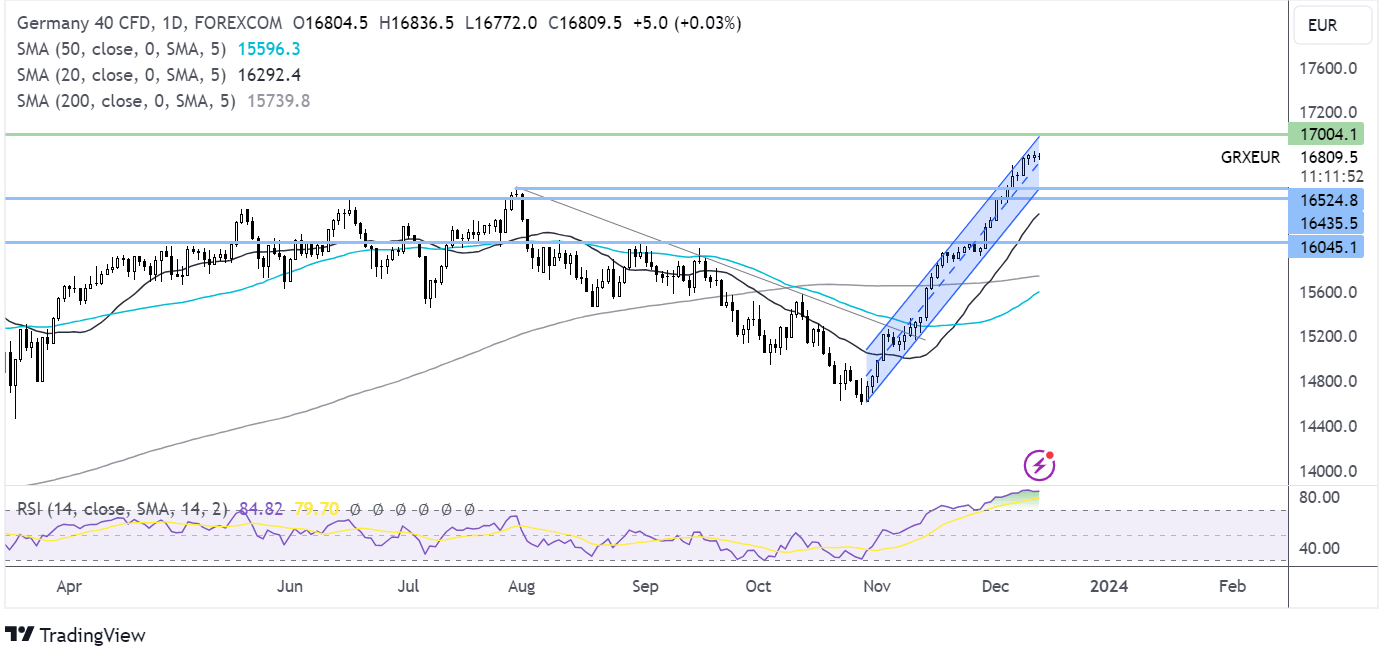Click the Jun label on time axis

[x=289, y=587]
